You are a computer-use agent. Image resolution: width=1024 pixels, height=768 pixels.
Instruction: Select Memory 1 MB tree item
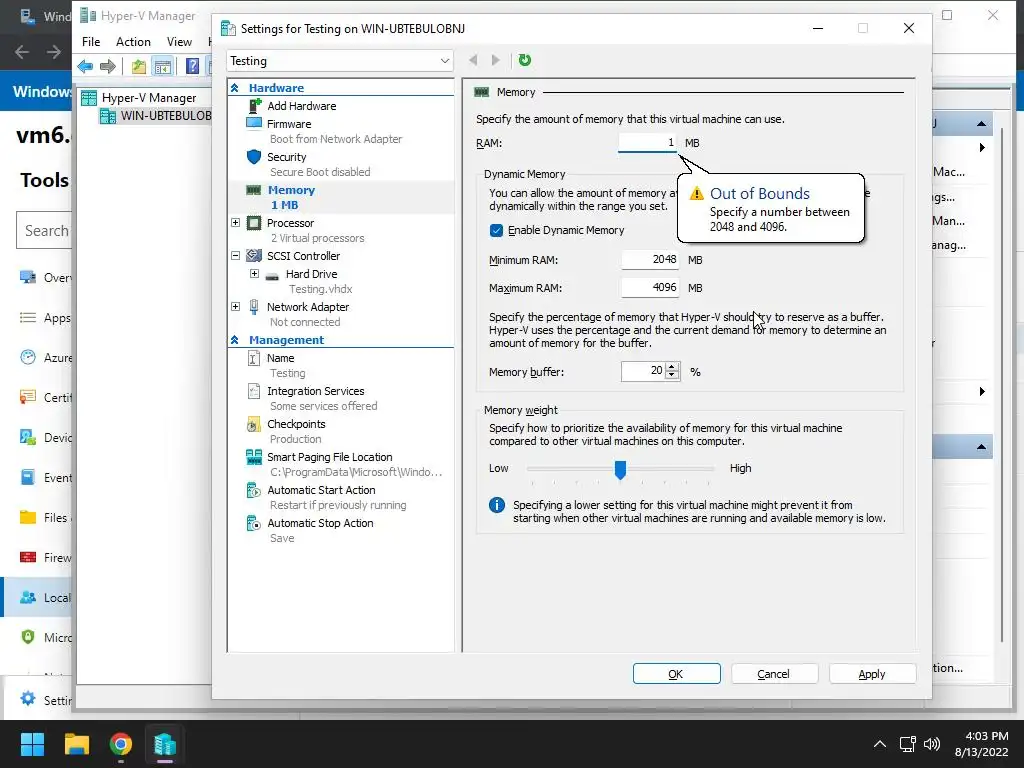pyautogui.click(x=340, y=197)
